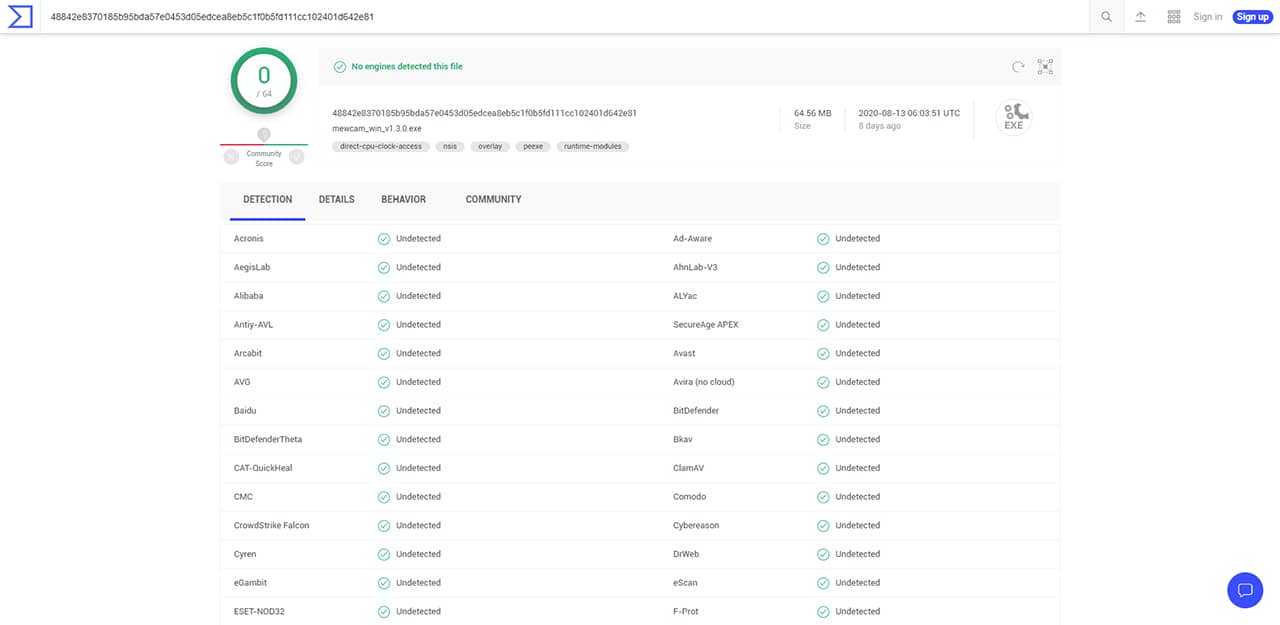Click the eGambit engine name

pyautogui.click(x=250, y=583)
